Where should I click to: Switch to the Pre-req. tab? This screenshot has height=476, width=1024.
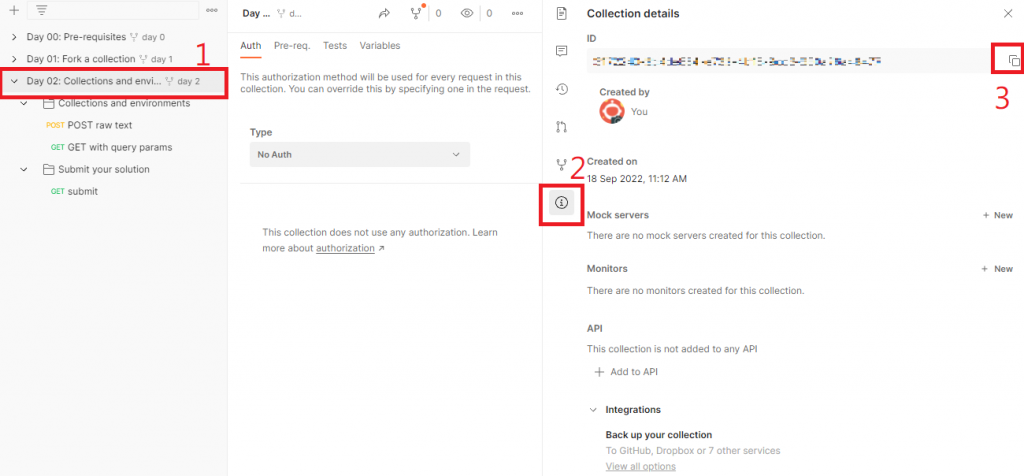click(x=292, y=46)
